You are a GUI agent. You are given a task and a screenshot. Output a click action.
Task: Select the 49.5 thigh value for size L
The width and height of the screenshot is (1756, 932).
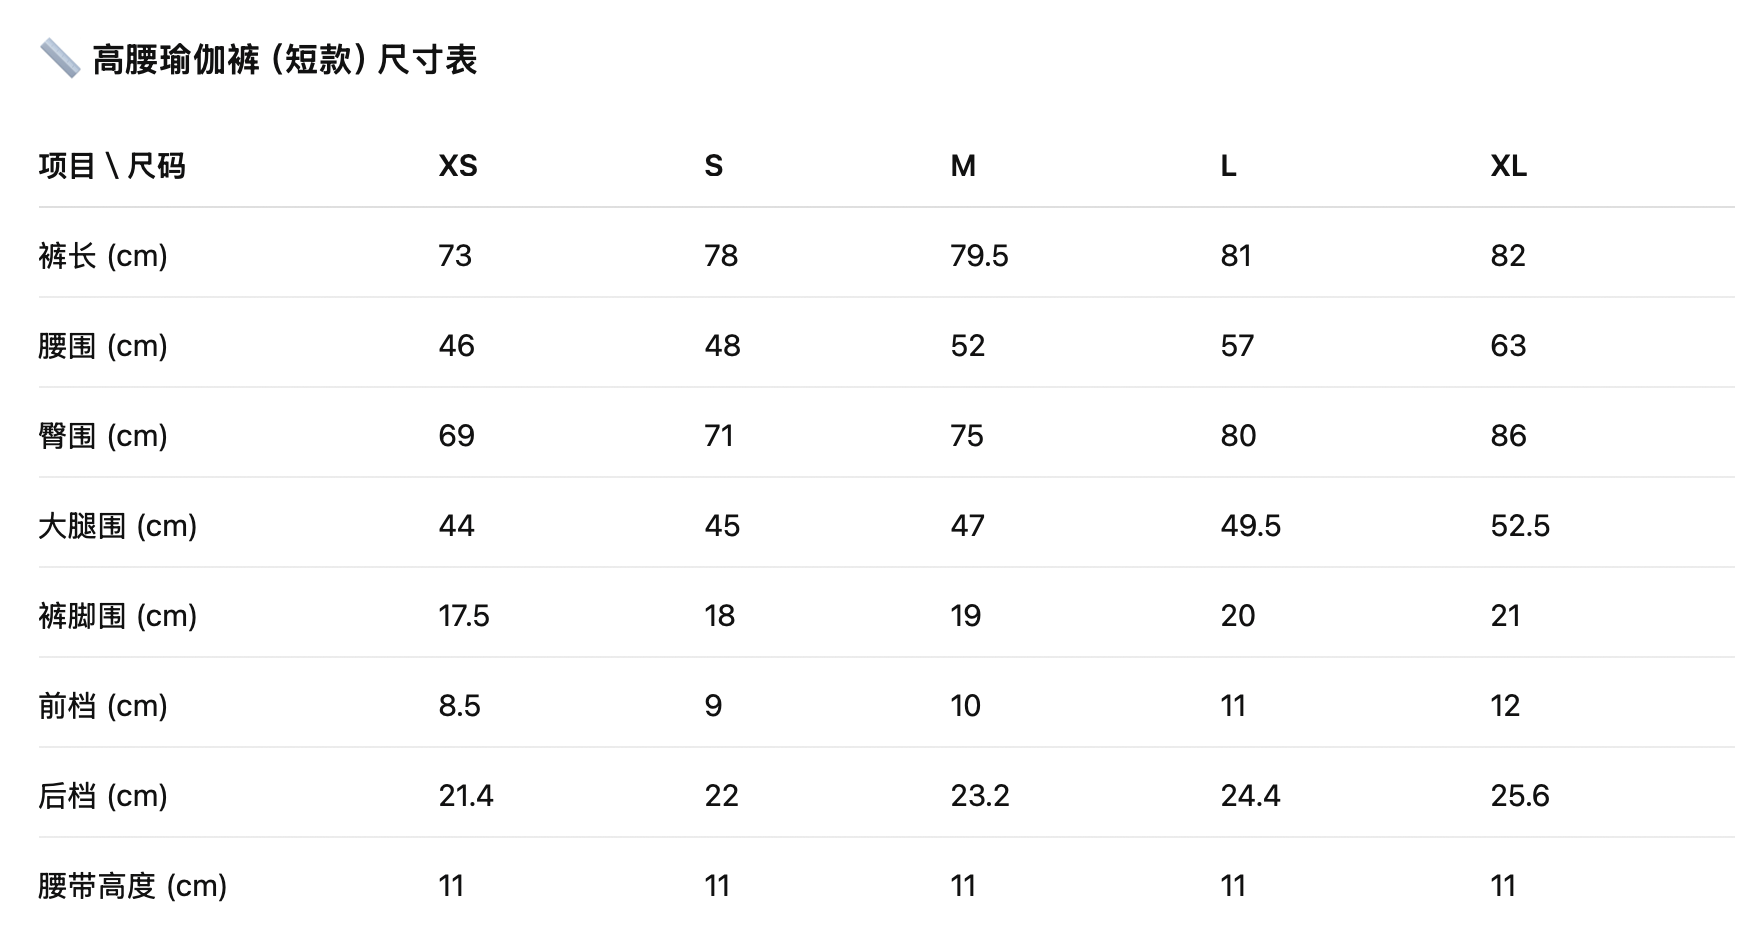pyautogui.click(x=1250, y=526)
